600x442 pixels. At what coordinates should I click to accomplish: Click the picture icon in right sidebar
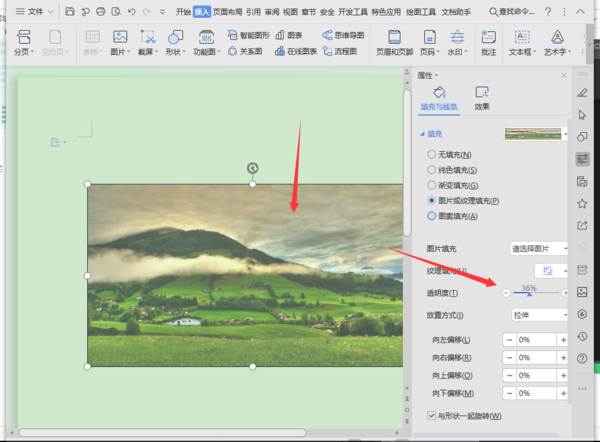click(582, 292)
